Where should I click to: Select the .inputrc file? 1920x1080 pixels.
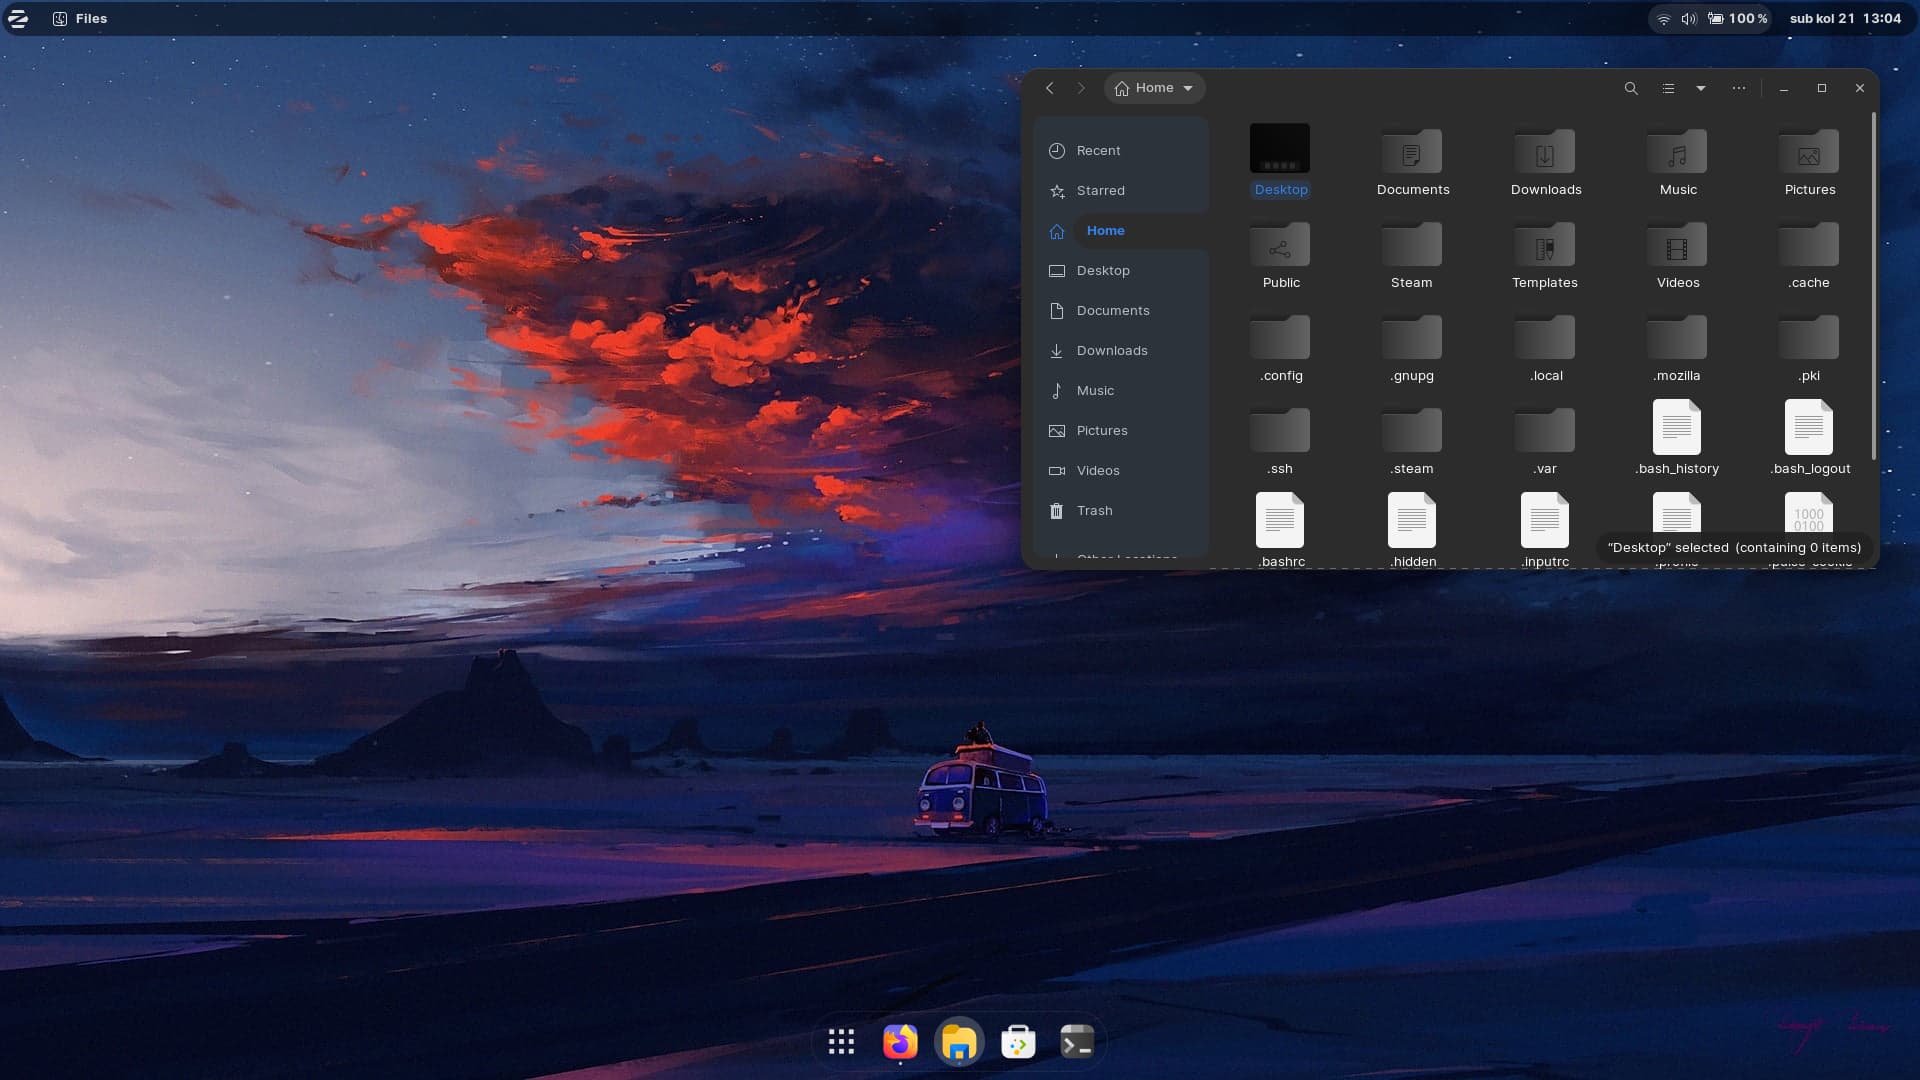(1544, 520)
